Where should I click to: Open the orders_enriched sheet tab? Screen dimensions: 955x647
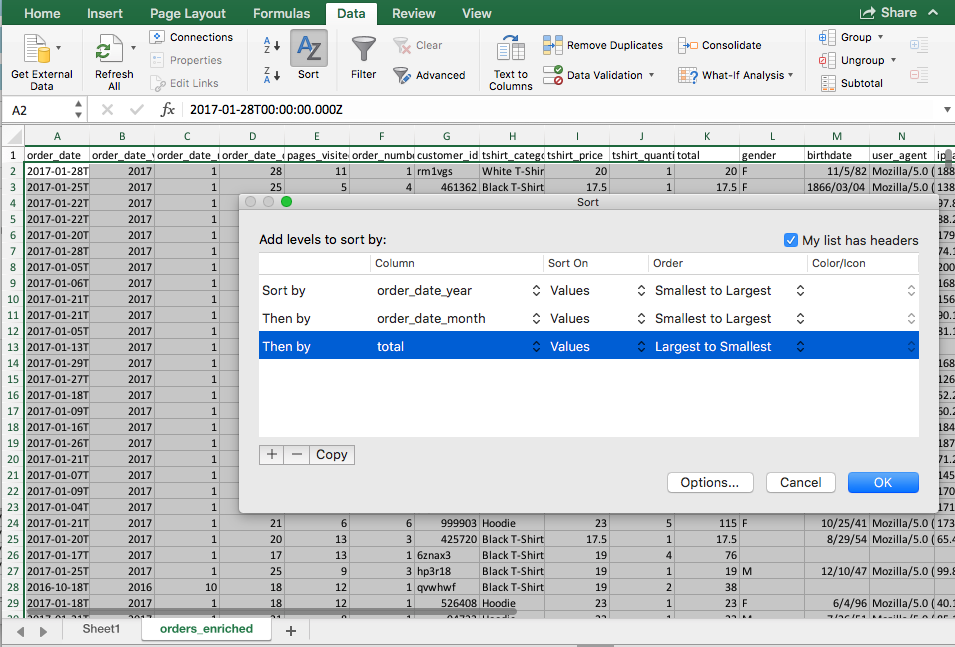205,630
